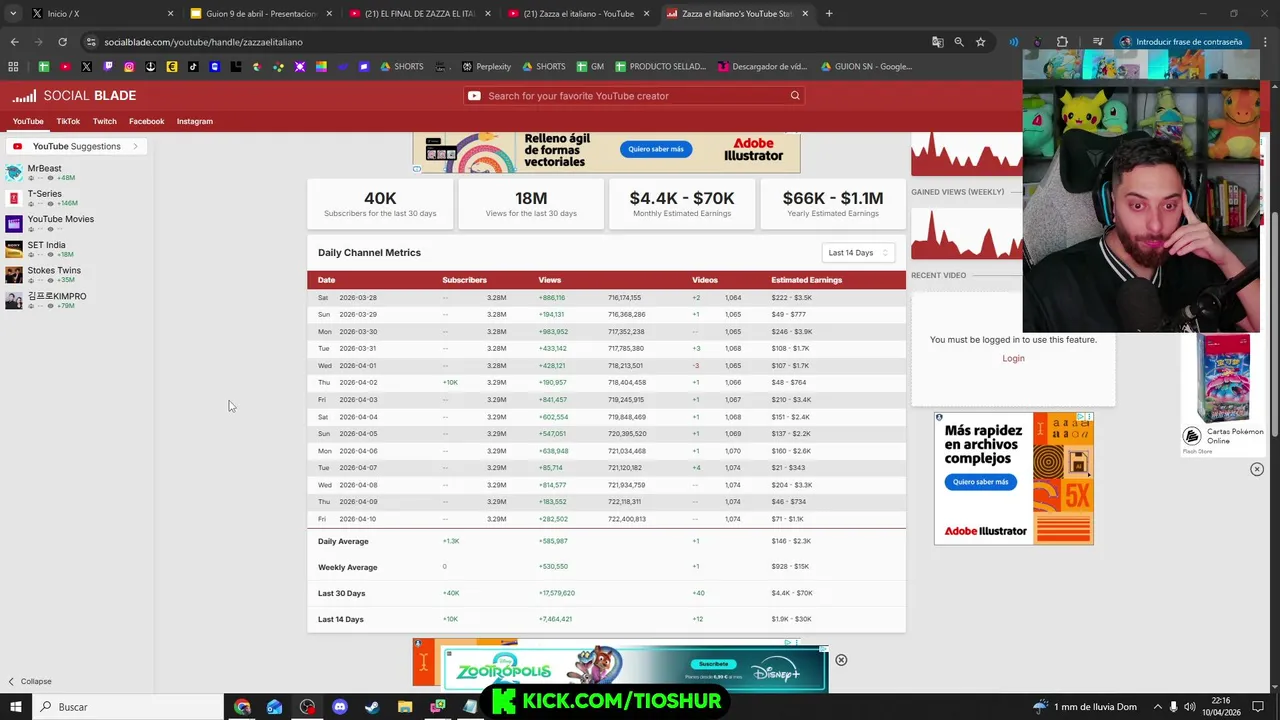Screen dimensions: 1280x720
Task: Open Discord from the taskbar
Action: click(x=340, y=707)
